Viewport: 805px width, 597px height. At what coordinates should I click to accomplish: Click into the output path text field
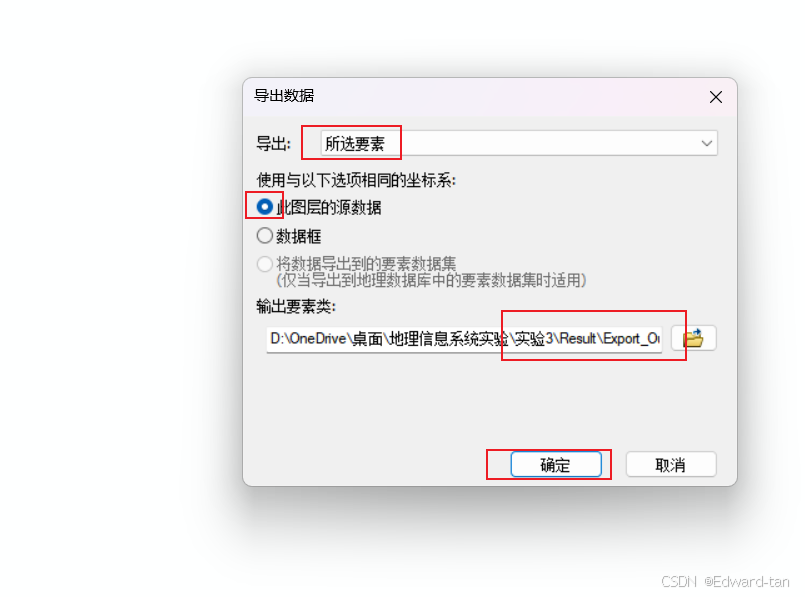464,339
